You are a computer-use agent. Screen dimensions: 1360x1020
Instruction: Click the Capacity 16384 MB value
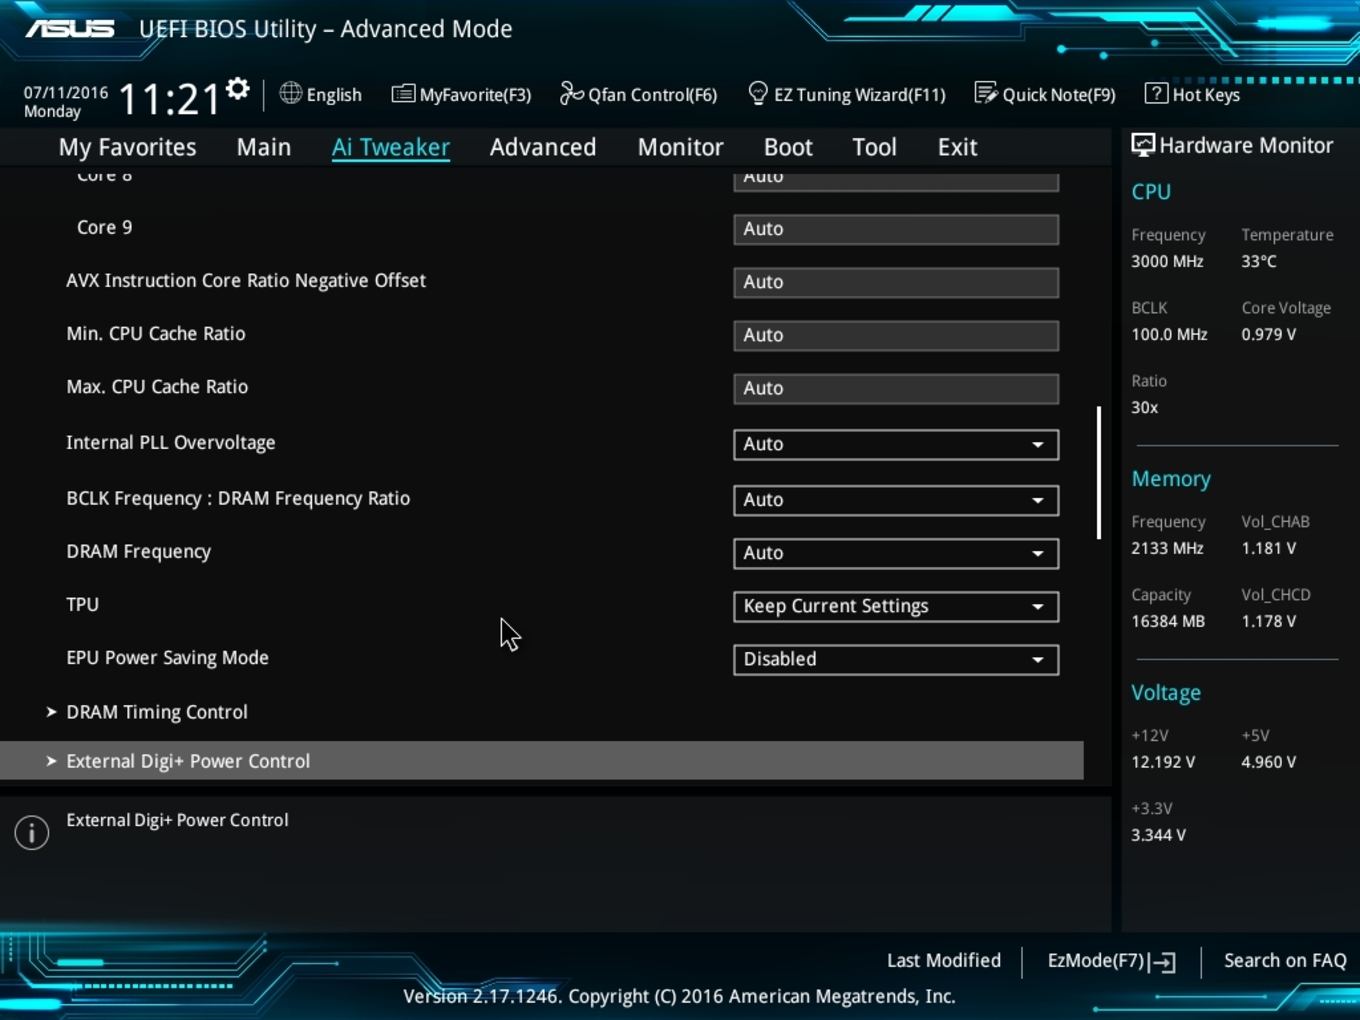[1168, 621]
